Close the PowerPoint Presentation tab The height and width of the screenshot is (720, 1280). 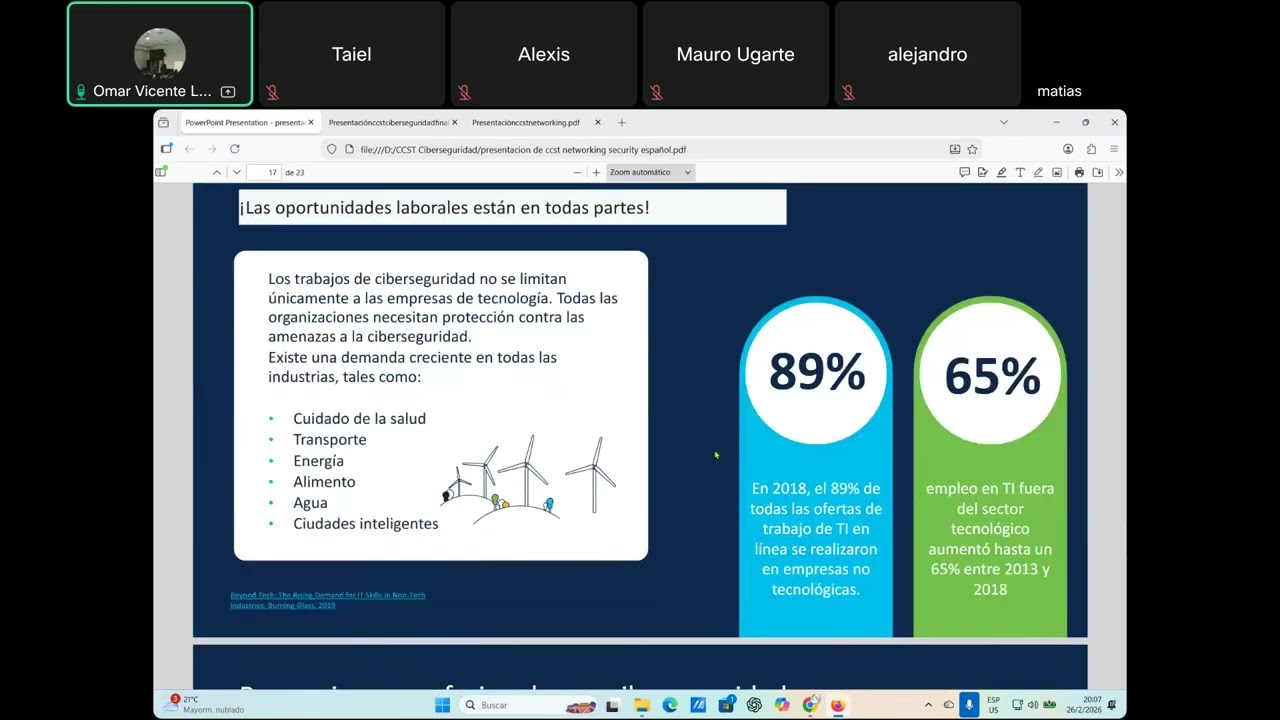tap(311, 123)
